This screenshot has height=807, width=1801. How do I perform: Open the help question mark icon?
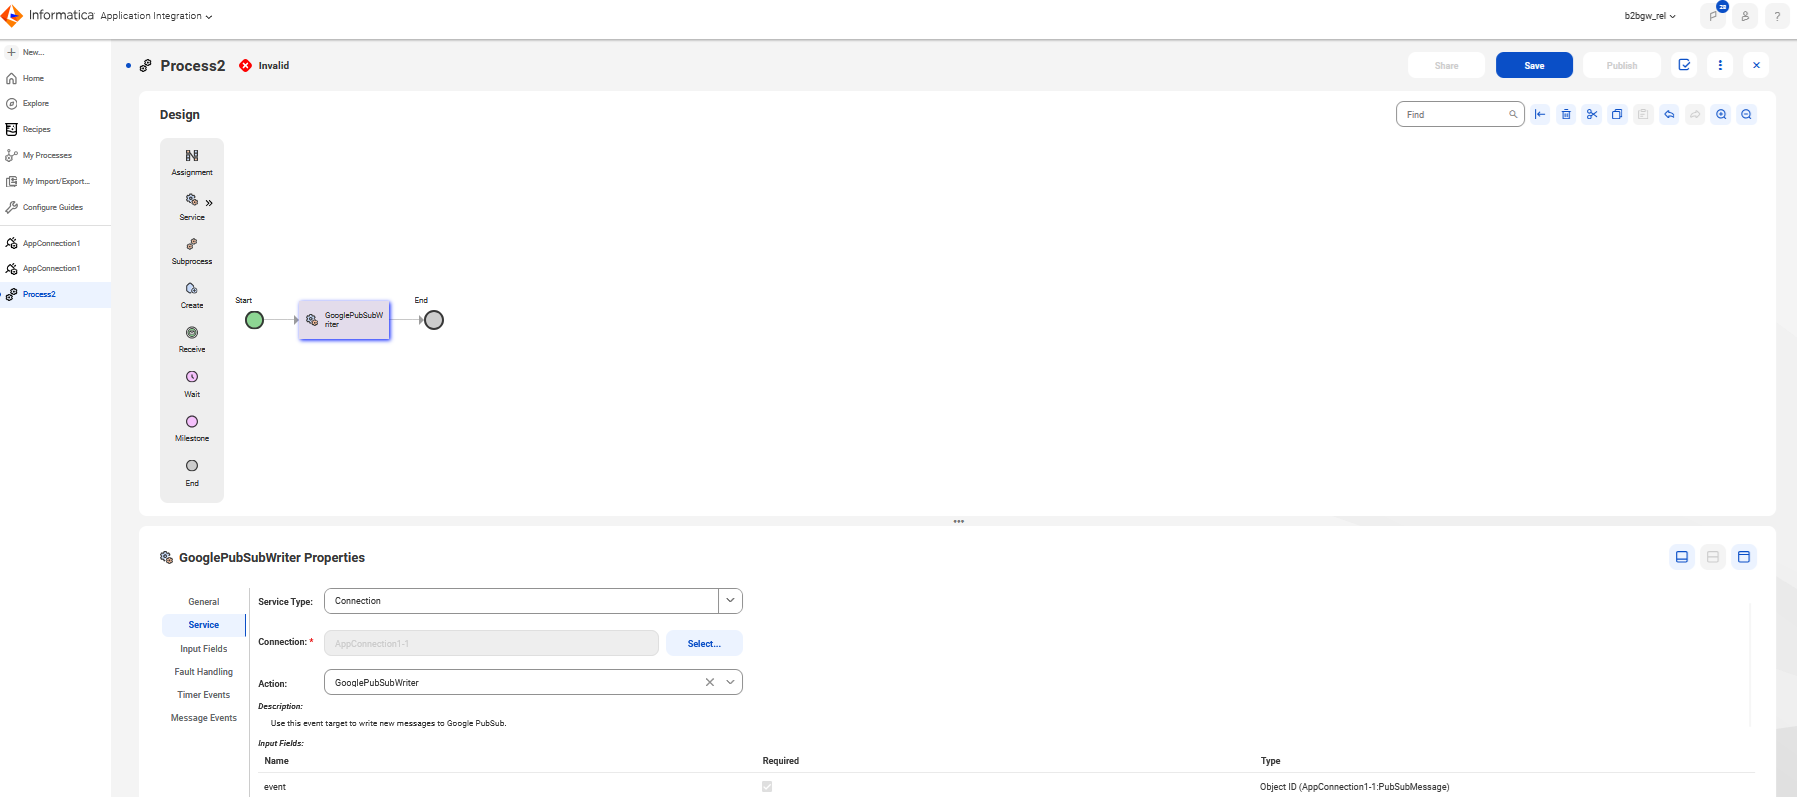(1777, 16)
